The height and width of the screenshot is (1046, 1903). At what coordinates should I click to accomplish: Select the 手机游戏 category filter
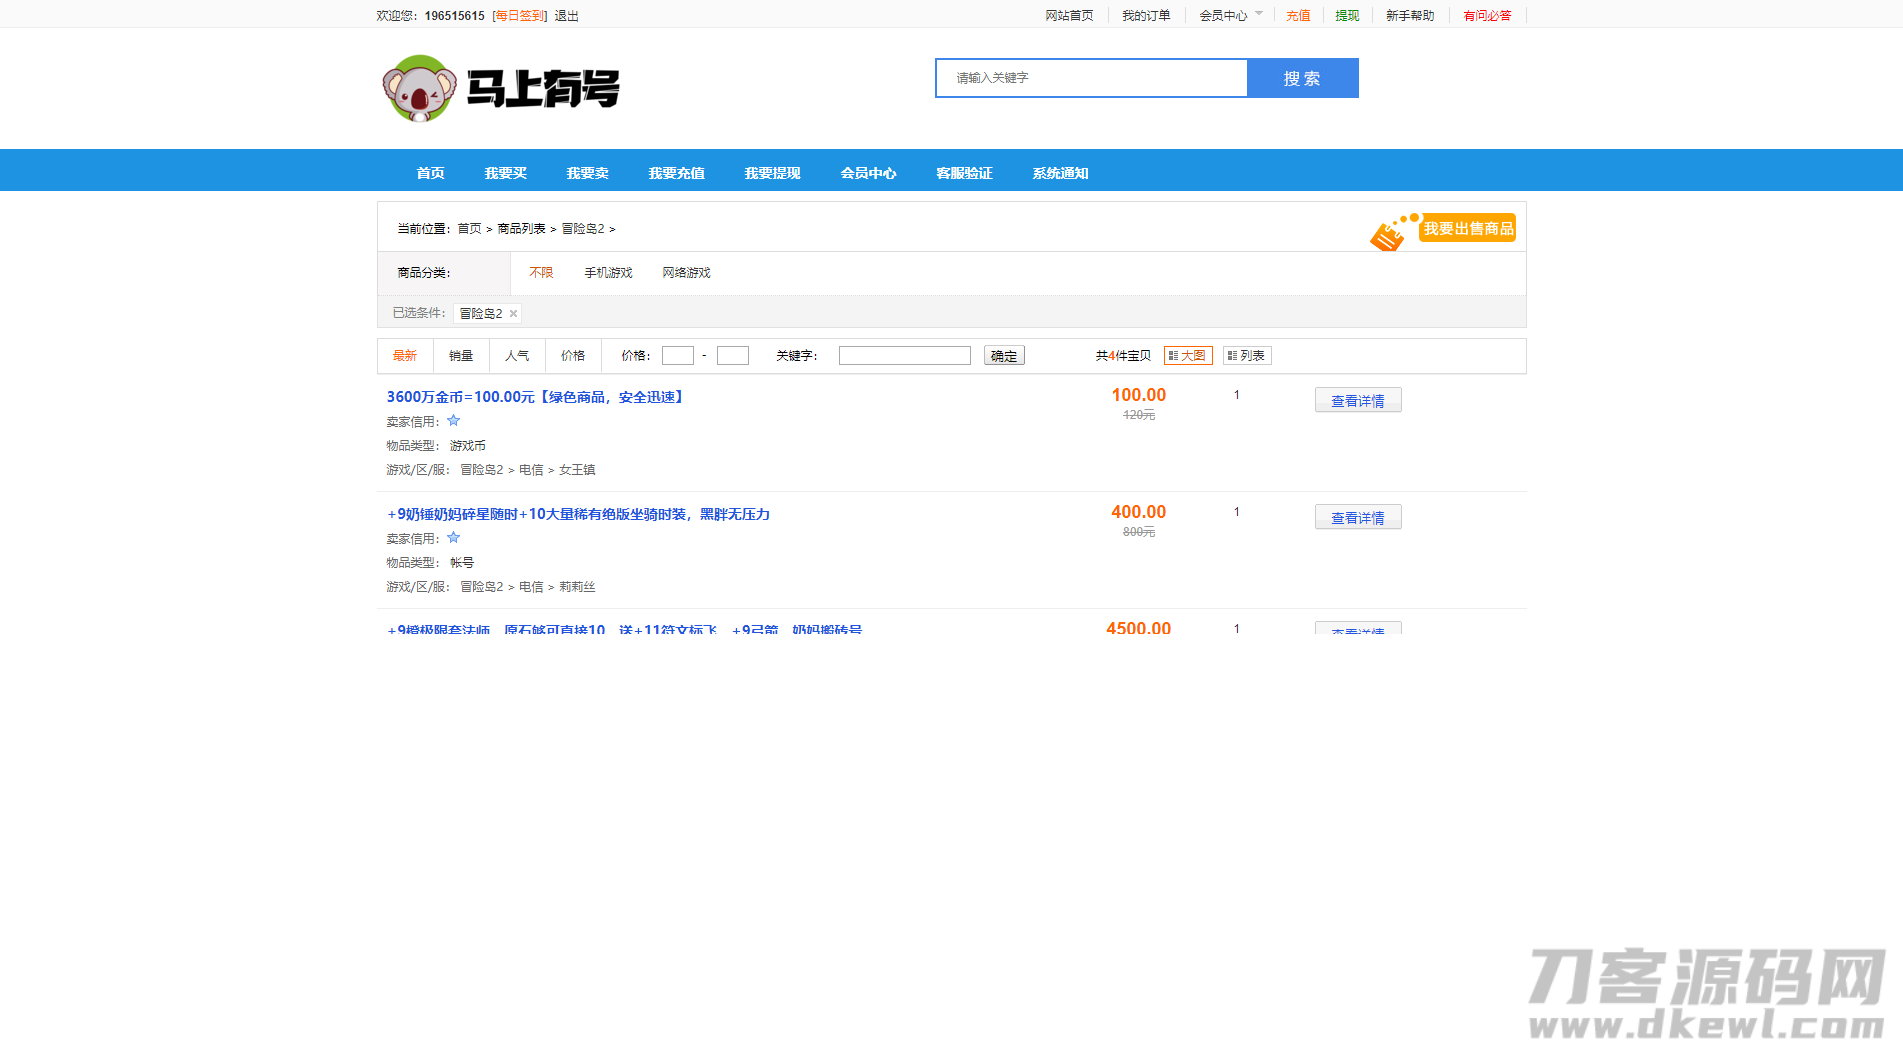pyautogui.click(x=608, y=272)
